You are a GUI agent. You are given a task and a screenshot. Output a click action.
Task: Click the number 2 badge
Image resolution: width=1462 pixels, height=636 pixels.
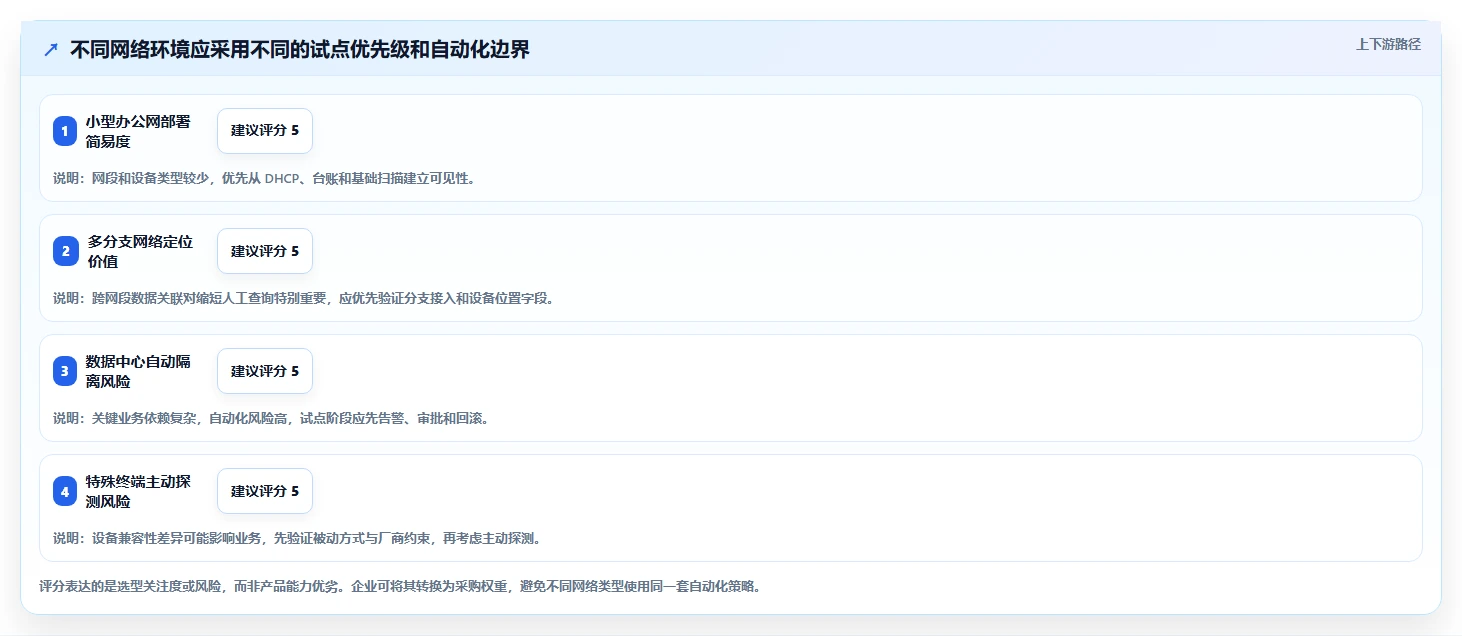coord(65,251)
